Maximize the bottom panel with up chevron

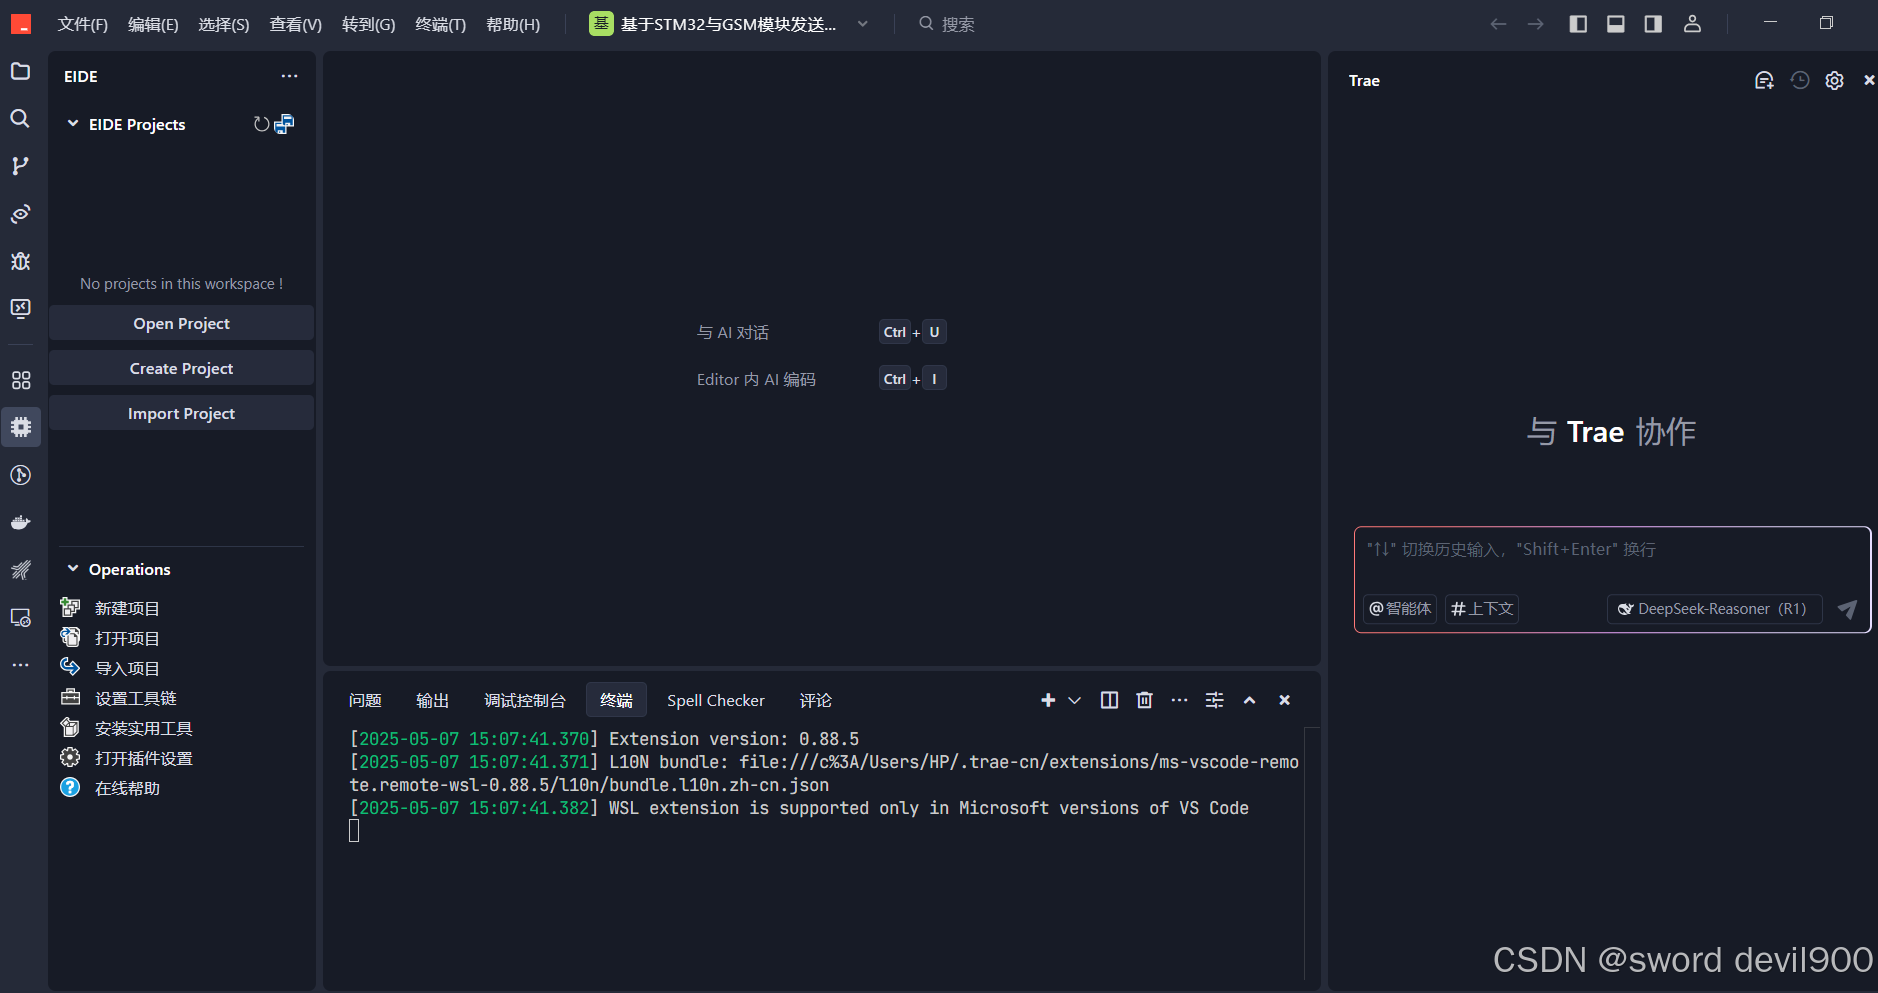[1249, 700]
